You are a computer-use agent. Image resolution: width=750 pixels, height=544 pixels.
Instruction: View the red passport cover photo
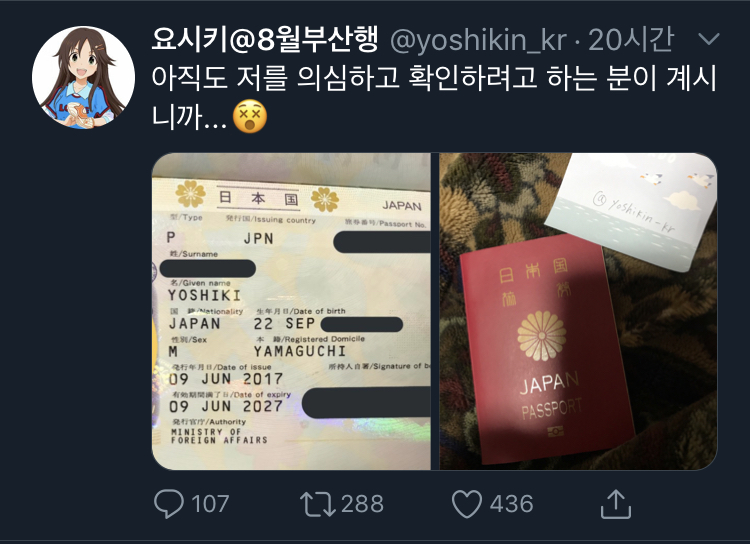click(578, 311)
